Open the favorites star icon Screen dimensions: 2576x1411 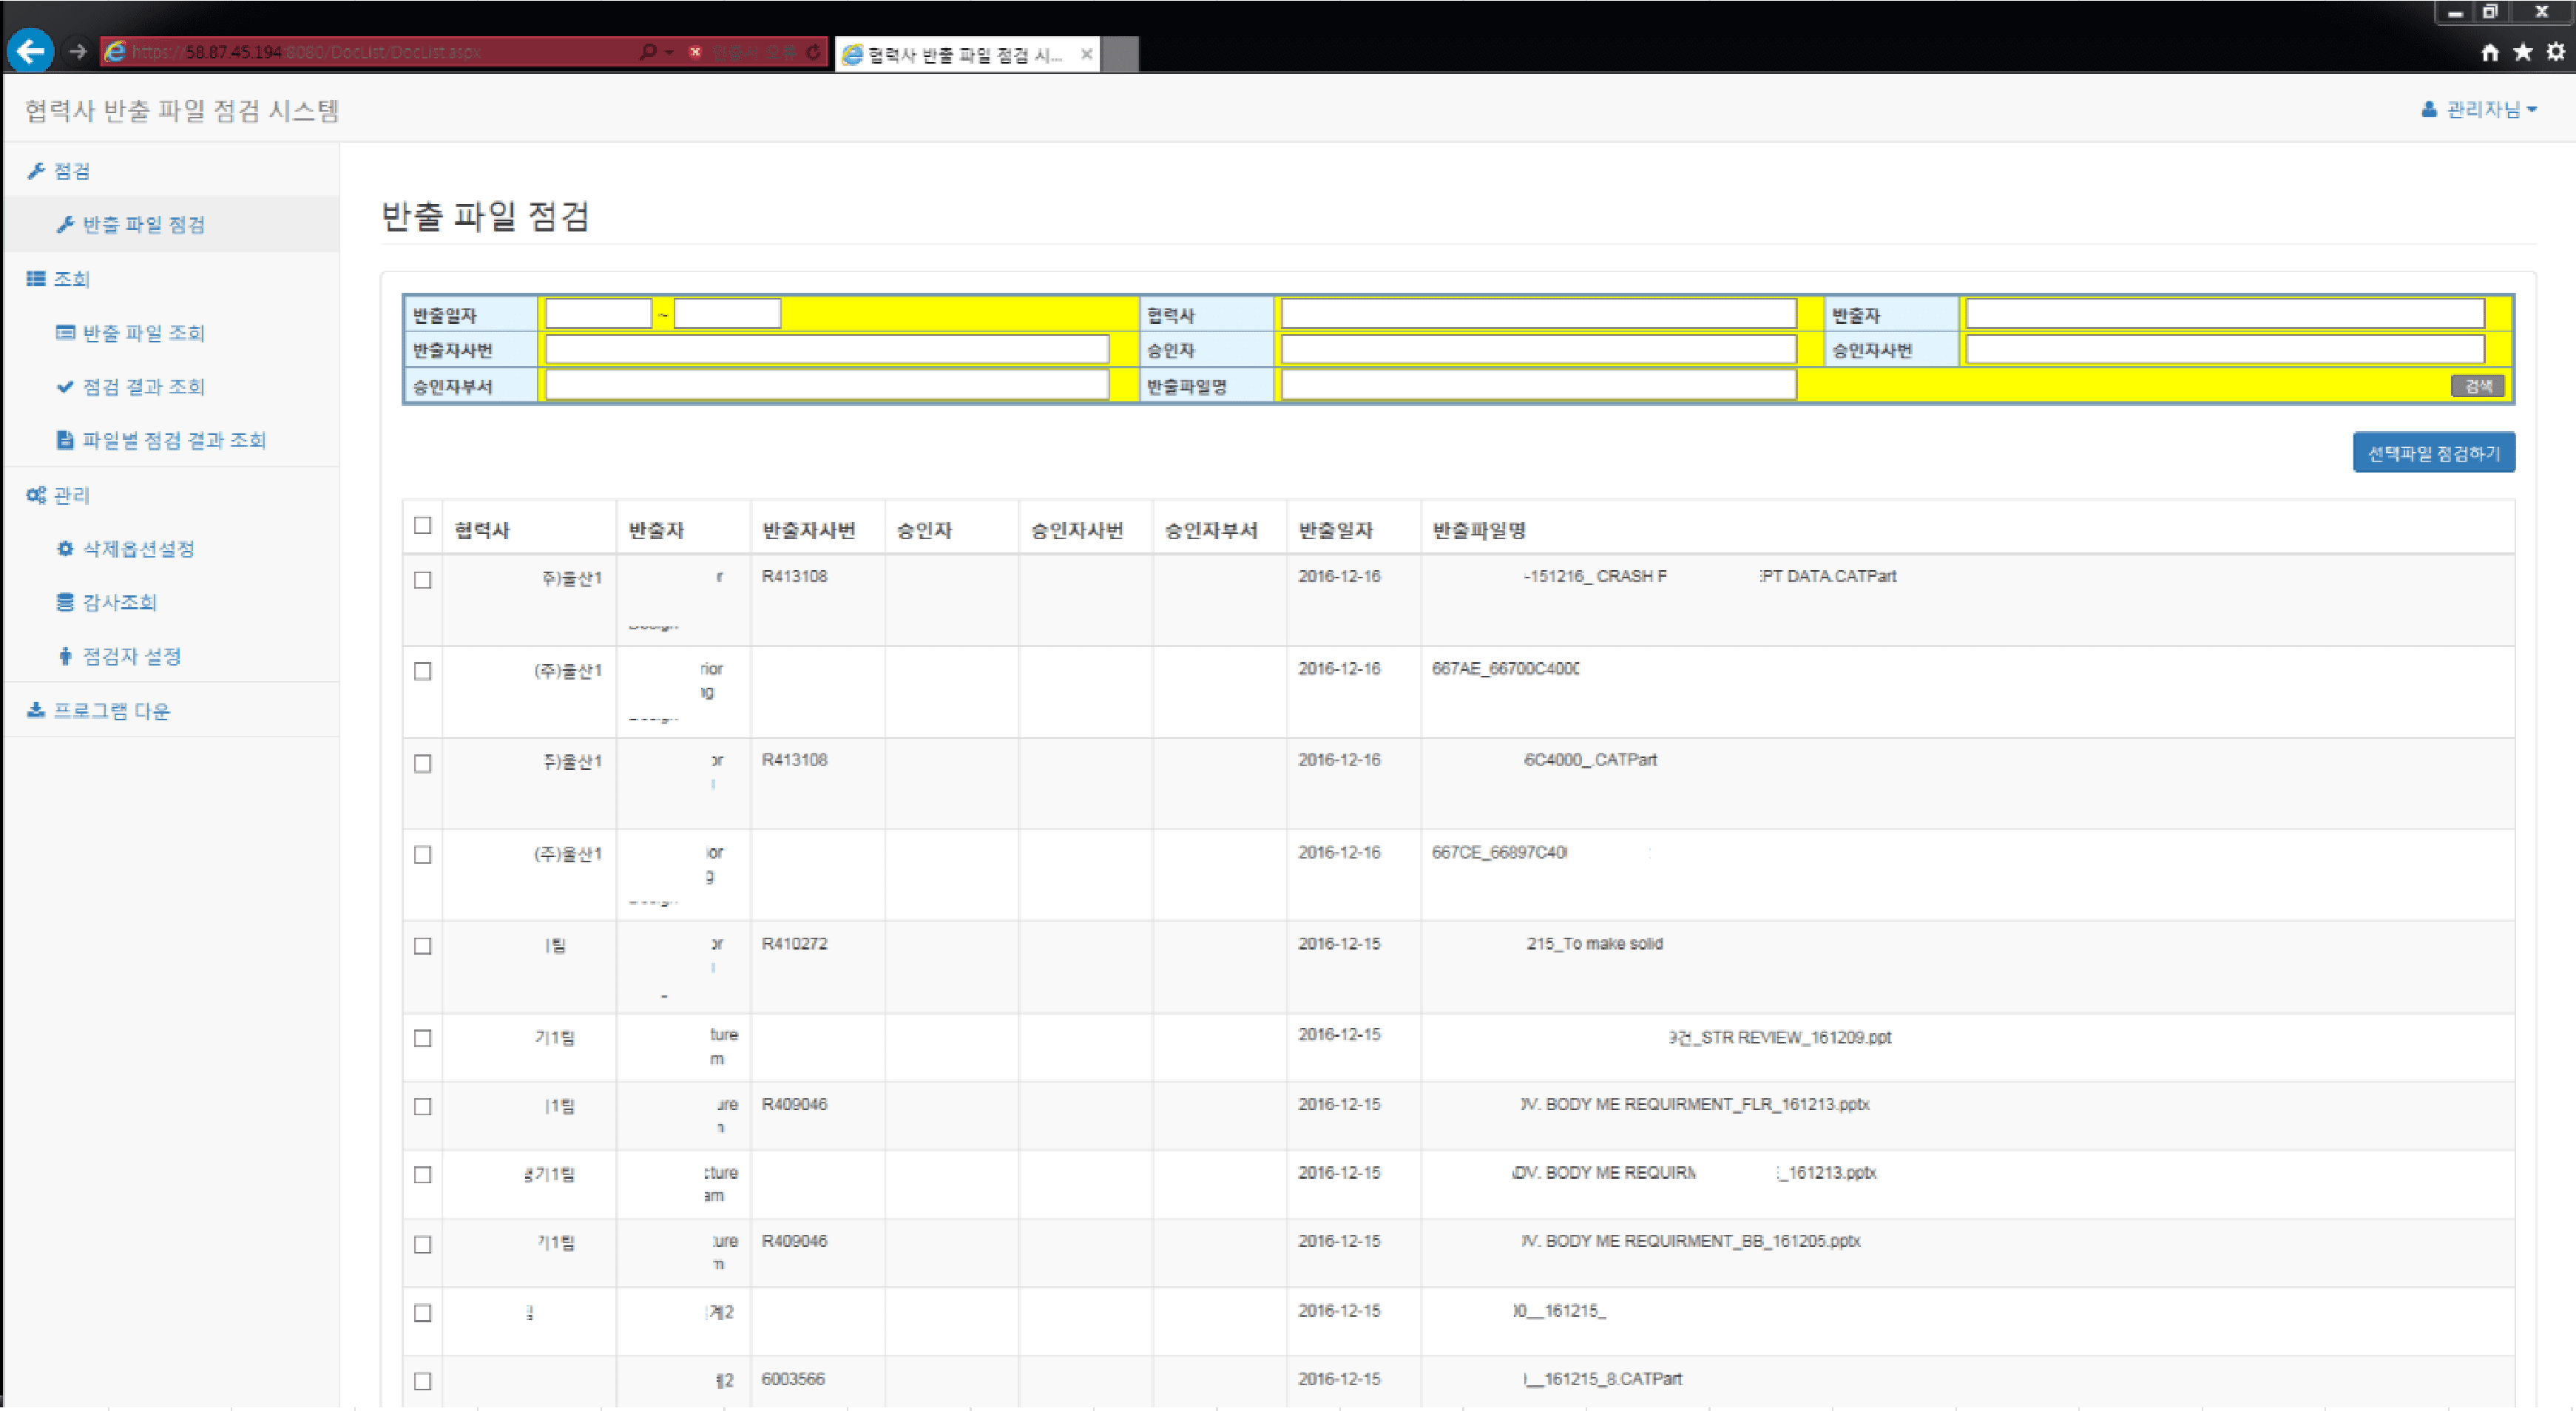(2523, 52)
